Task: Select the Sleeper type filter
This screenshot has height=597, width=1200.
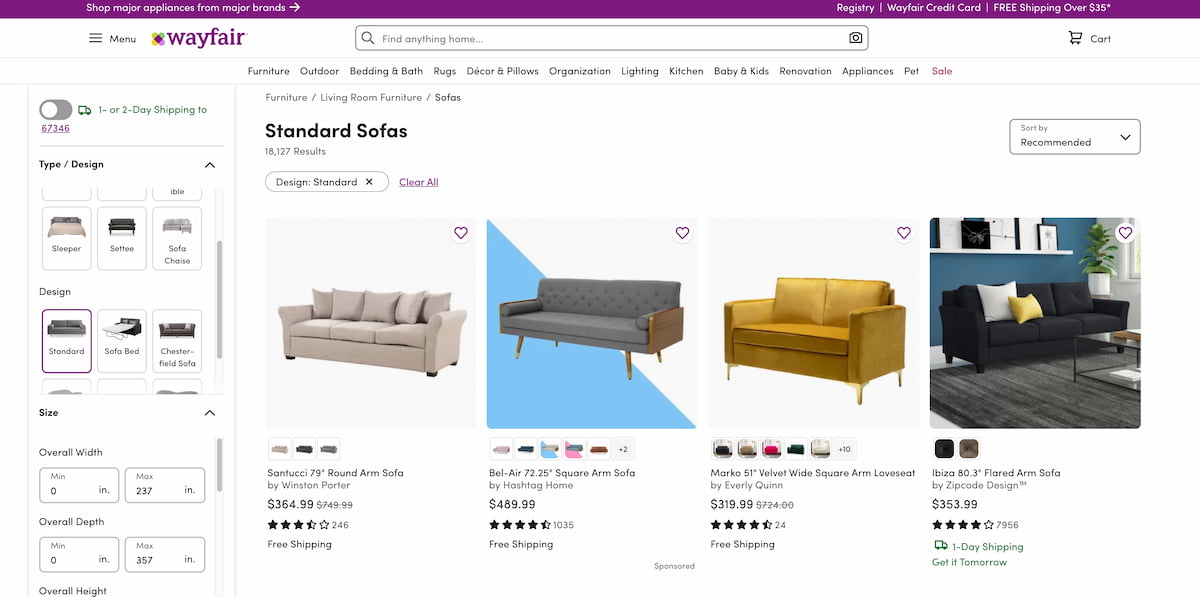Action: pyautogui.click(x=66, y=238)
